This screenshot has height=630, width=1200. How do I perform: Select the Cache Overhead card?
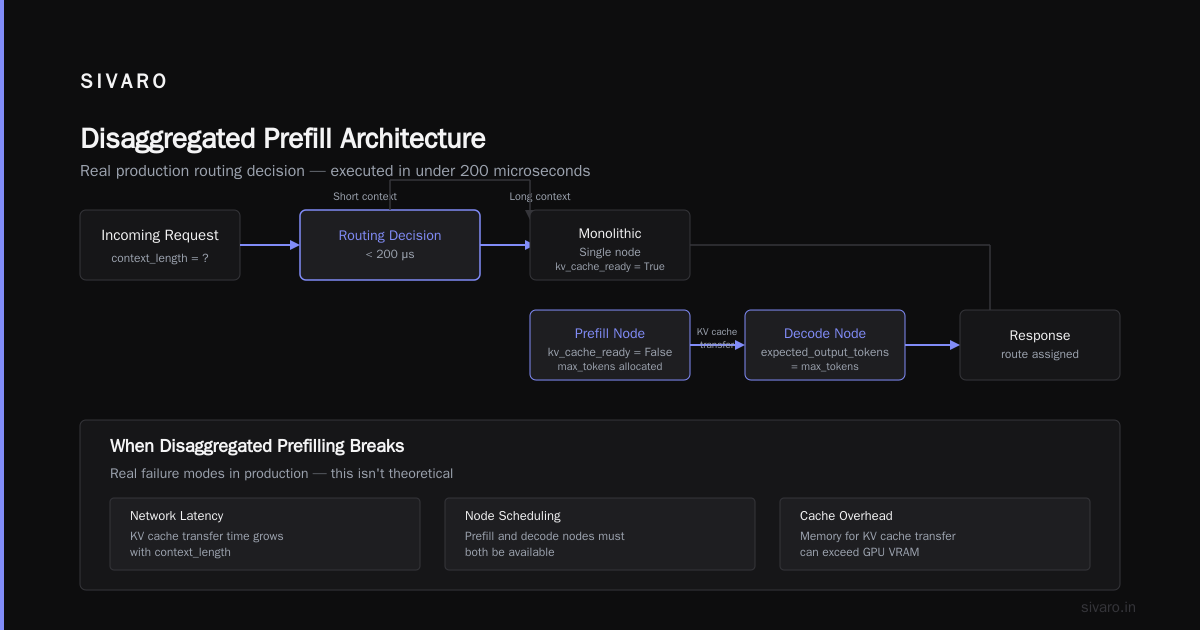point(935,534)
